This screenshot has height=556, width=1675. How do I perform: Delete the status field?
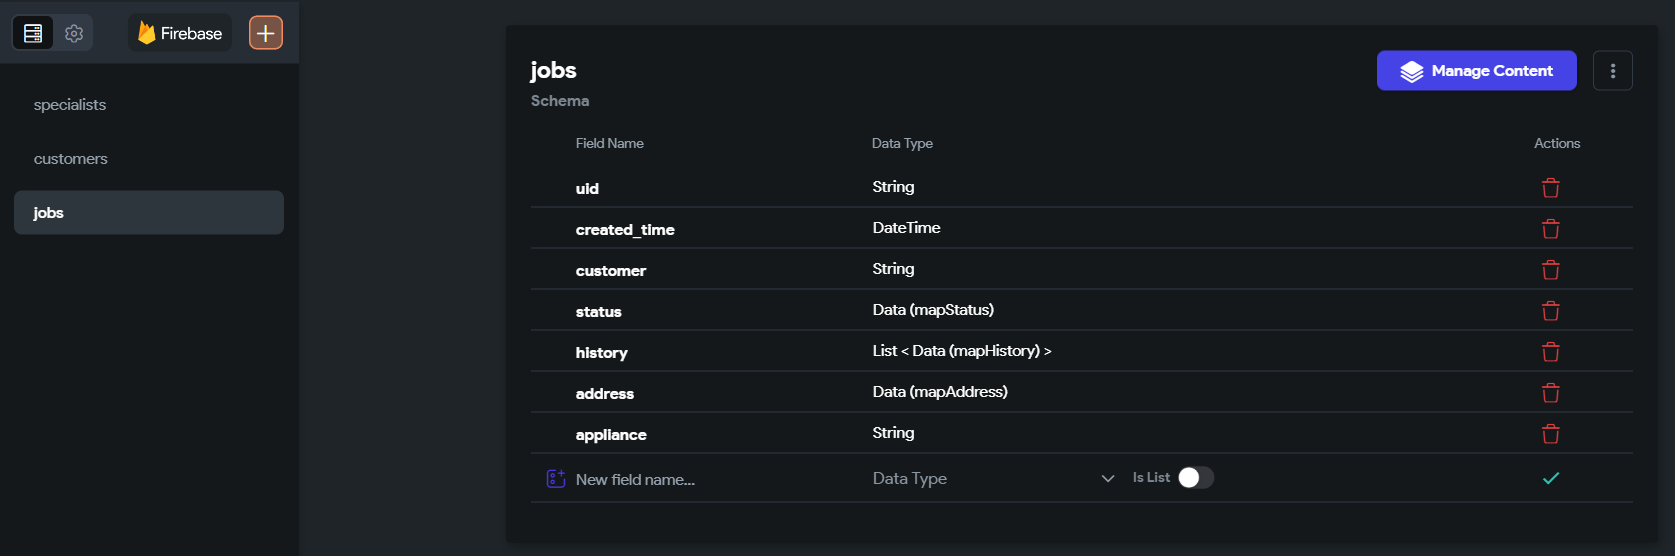point(1550,311)
